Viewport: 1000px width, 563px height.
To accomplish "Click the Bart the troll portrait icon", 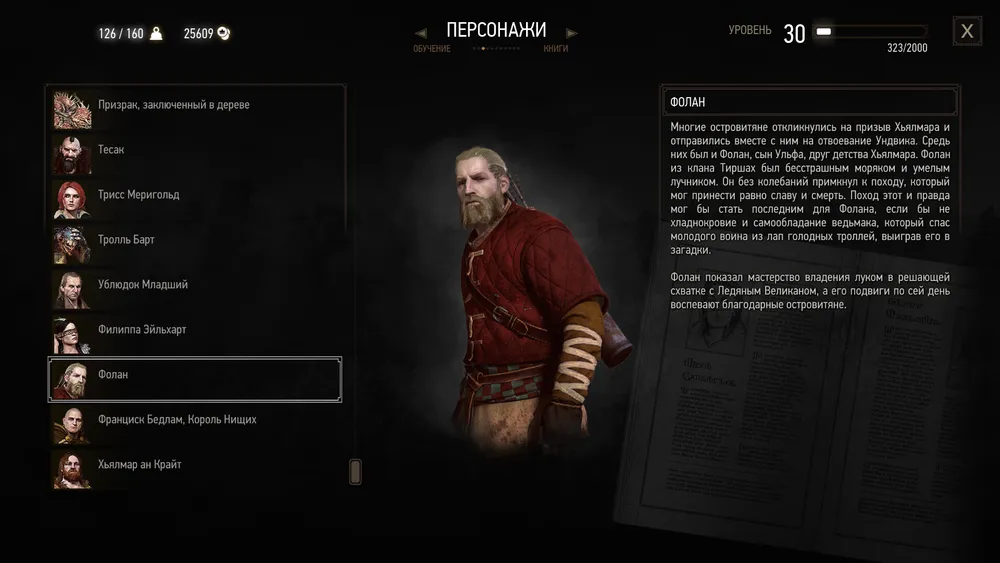I will click(72, 245).
